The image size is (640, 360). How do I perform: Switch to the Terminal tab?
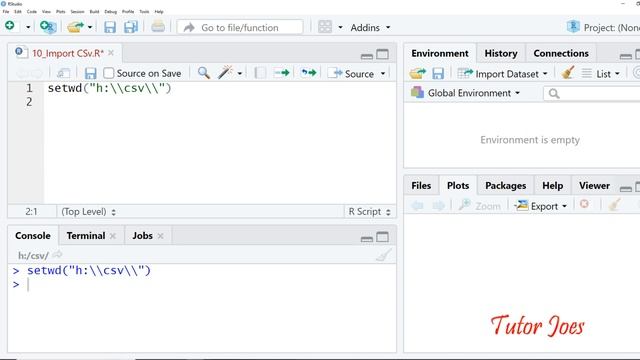86,236
